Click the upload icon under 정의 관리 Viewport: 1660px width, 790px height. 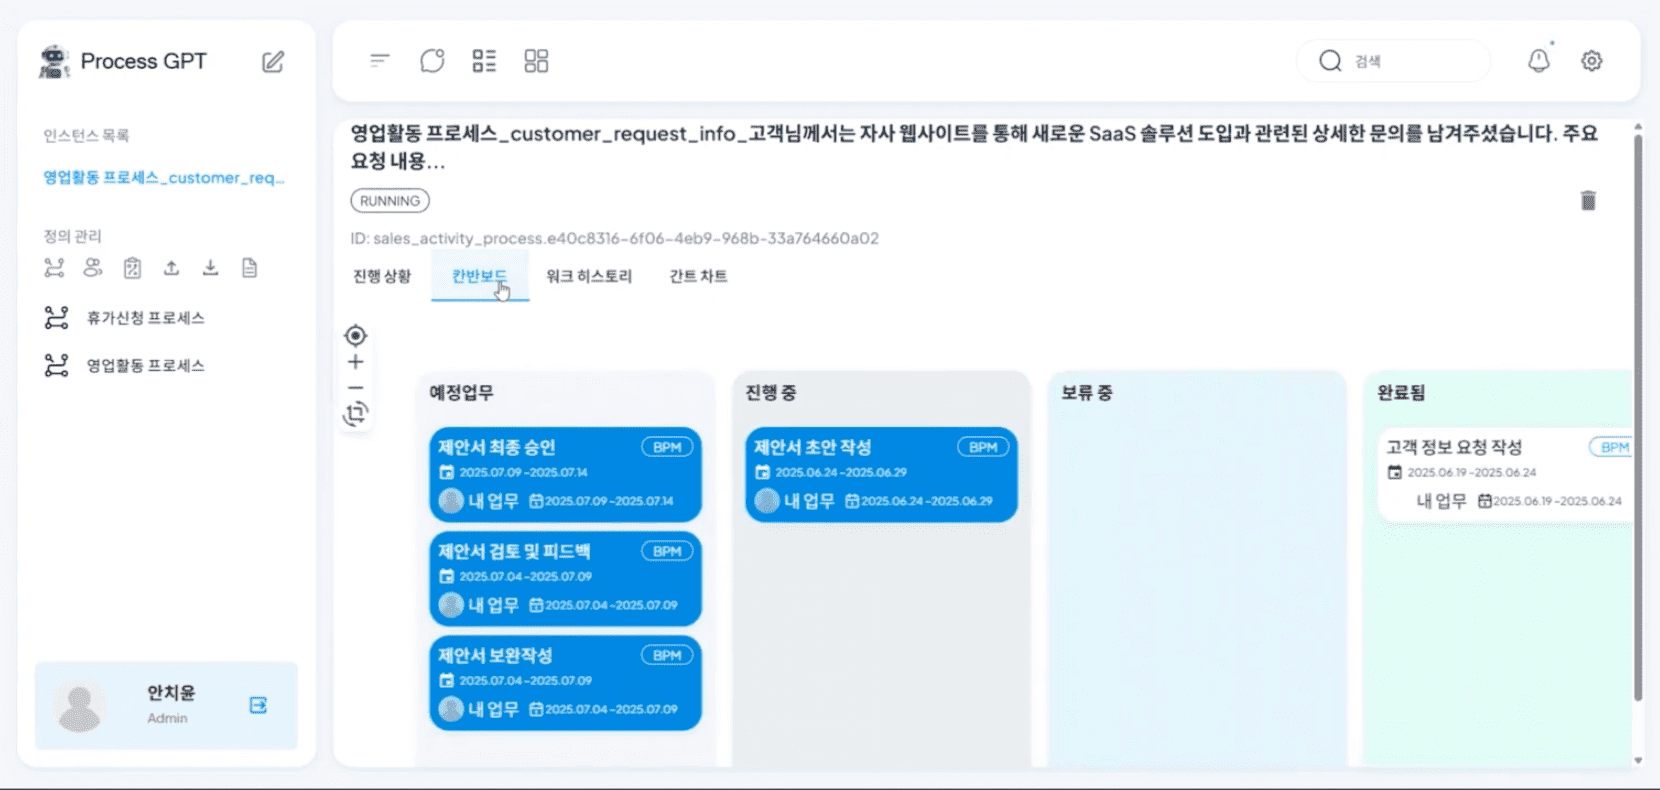172,268
